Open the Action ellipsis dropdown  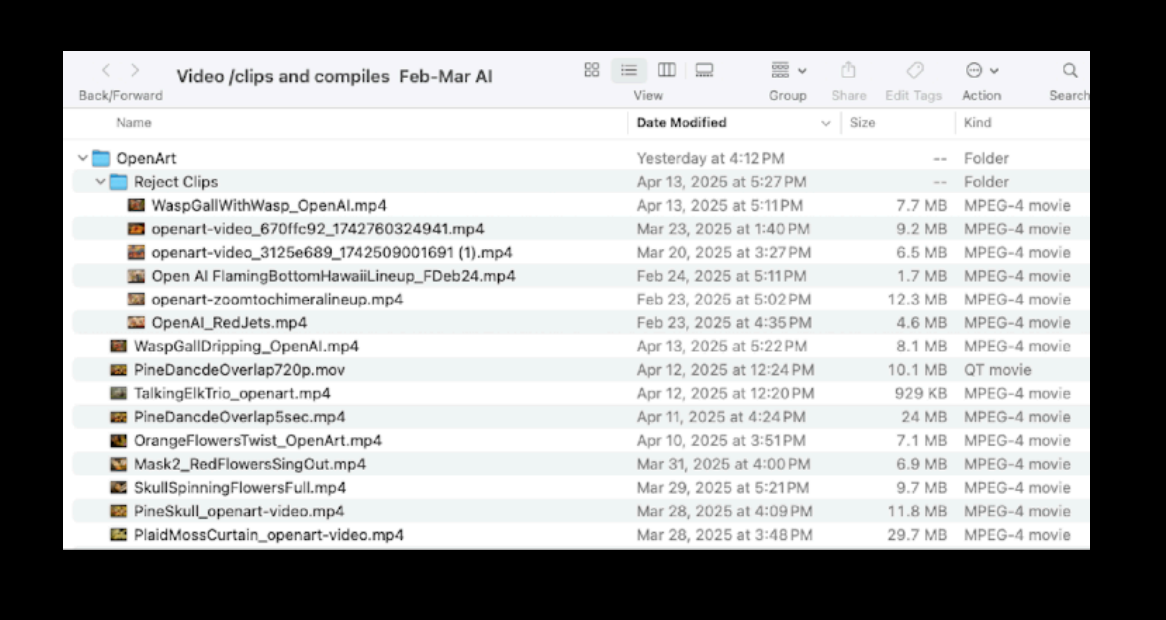(981, 70)
